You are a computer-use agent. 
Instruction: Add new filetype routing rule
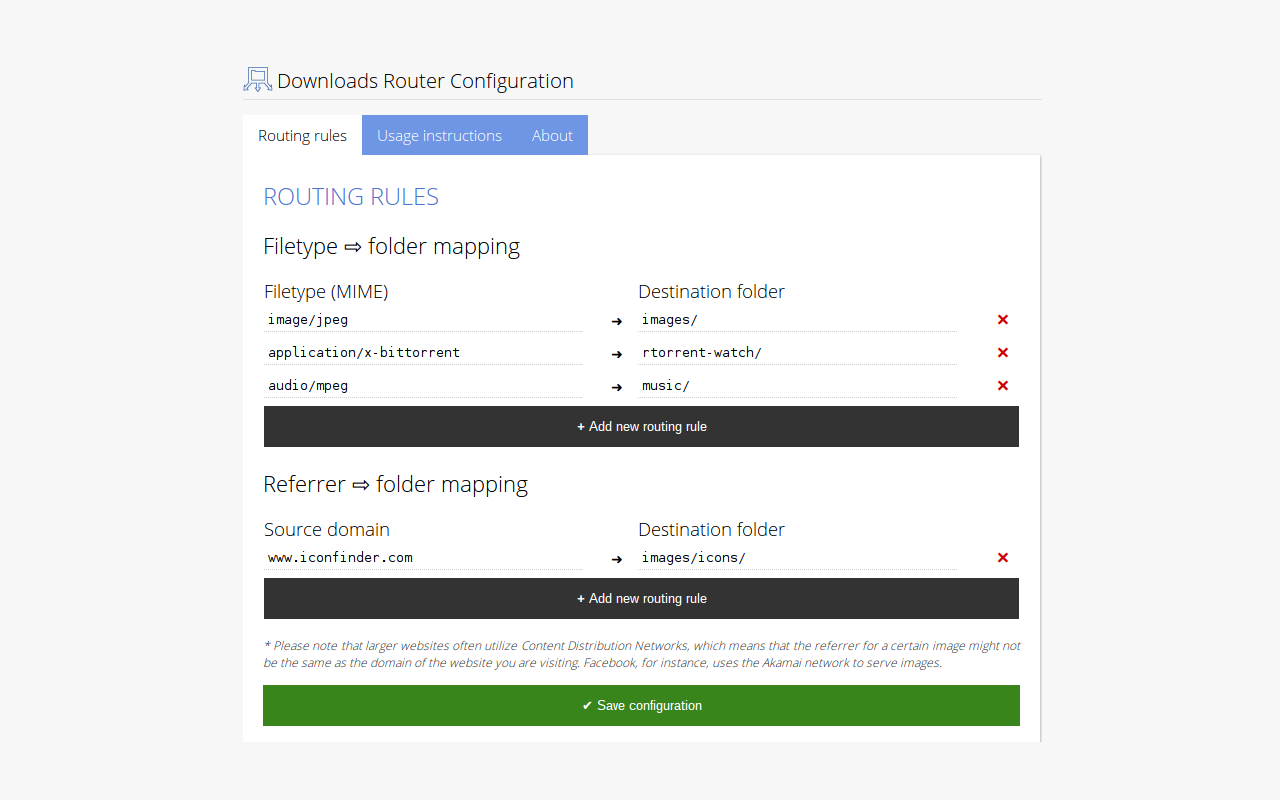click(641, 426)
